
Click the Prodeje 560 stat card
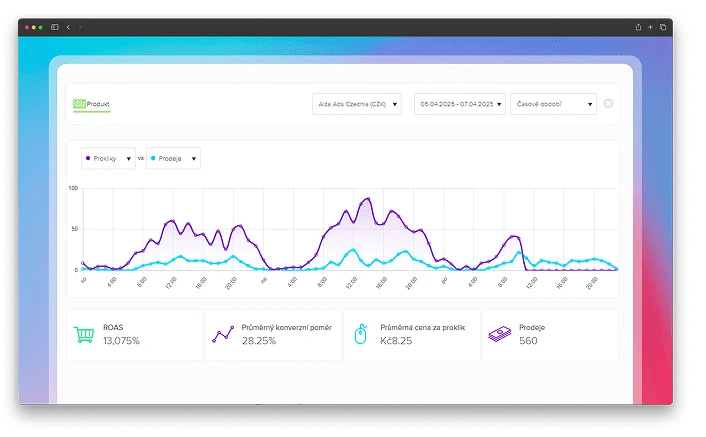(x=551, y=335)
